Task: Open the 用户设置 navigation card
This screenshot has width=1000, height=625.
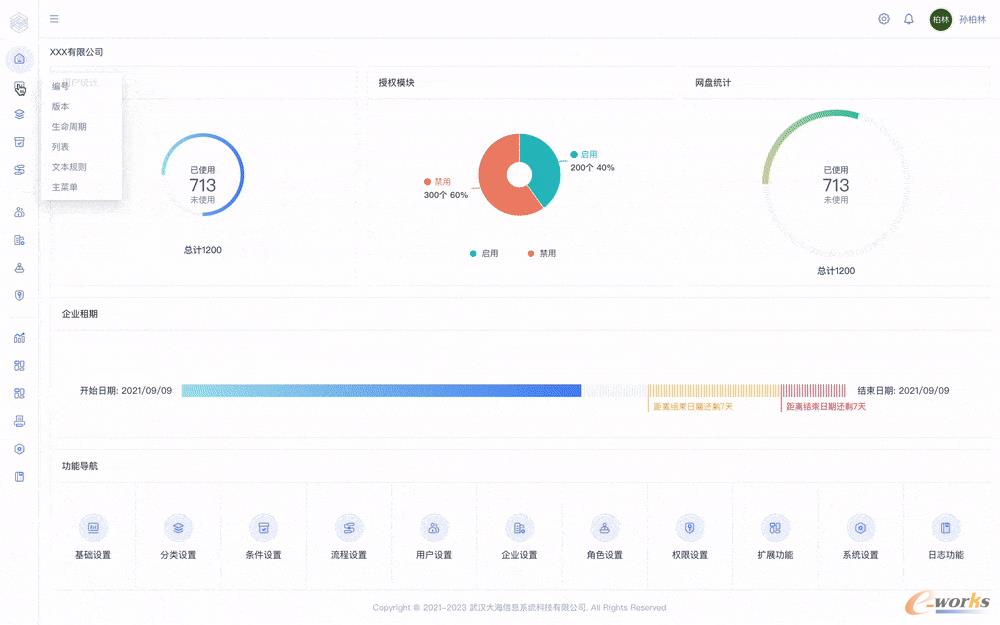Action: point(434,538)
